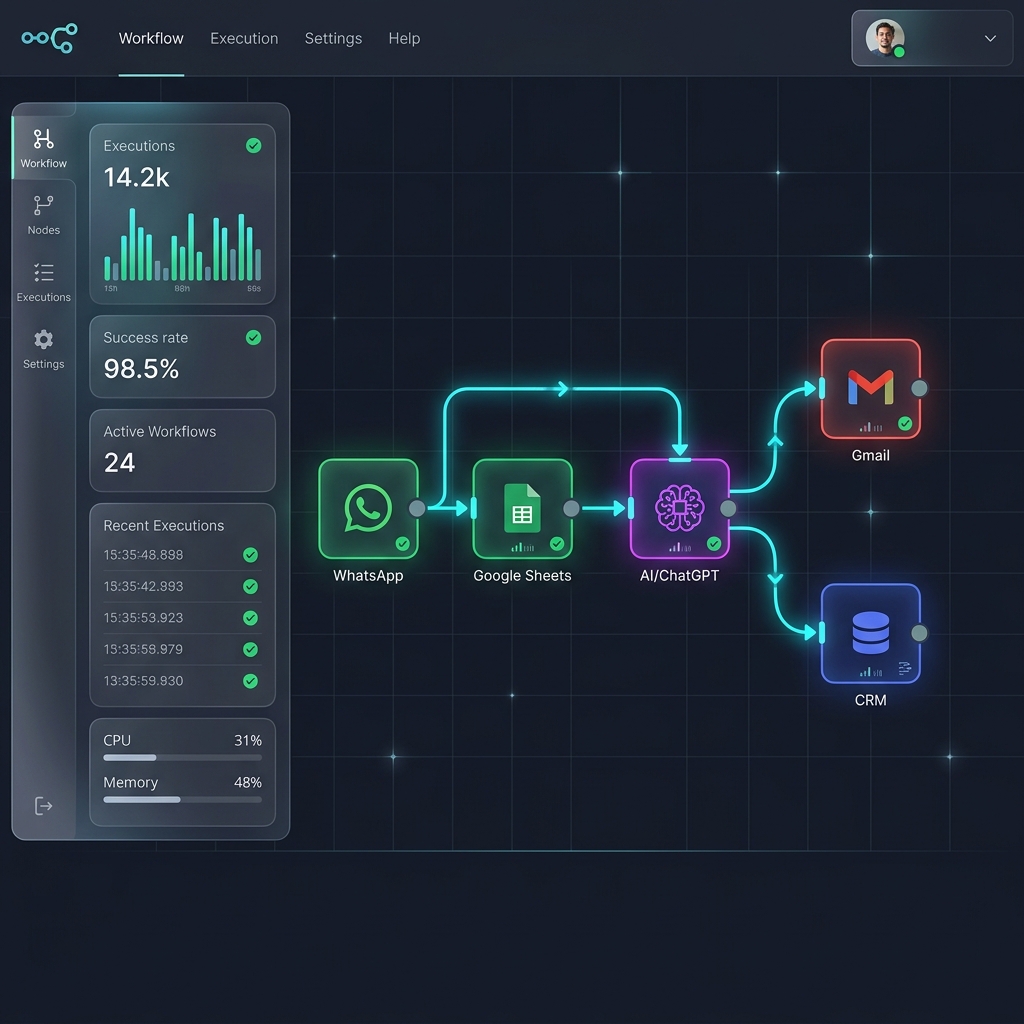The image size is (1024, 1024).
Task: Click the AI/ChatGPT node label
Action: point(679,576)
